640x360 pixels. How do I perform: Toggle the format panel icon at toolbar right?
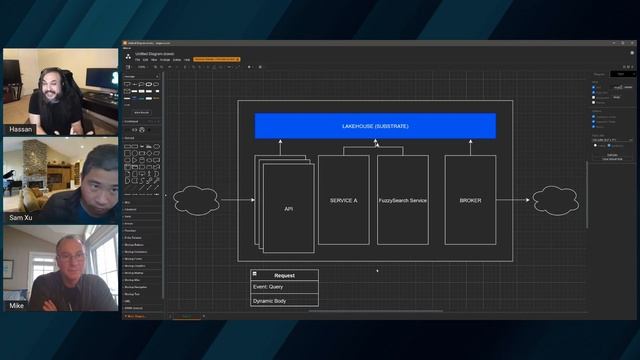pos(629,67)
